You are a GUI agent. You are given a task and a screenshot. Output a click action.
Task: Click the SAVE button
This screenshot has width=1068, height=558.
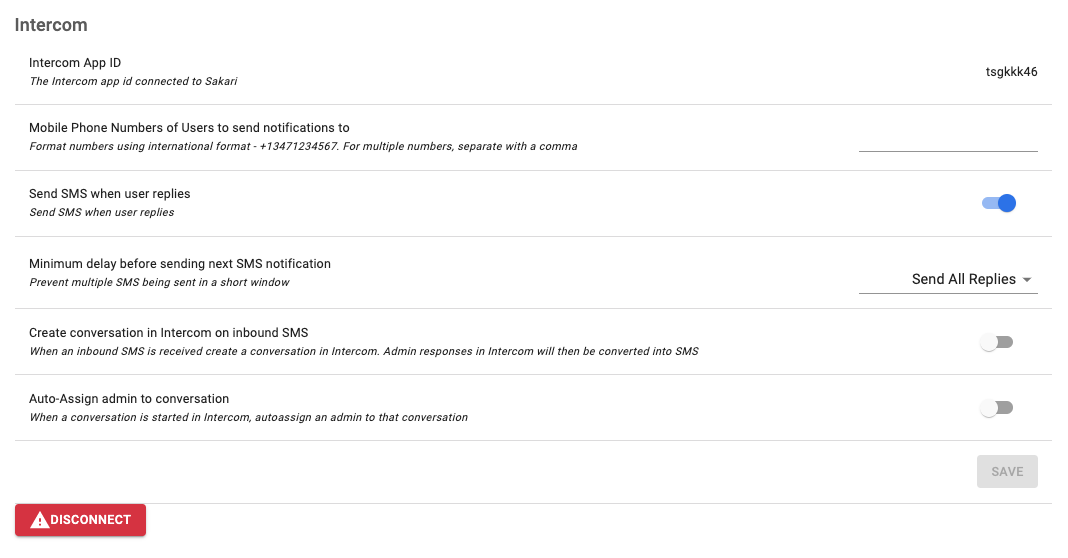(x=1007, y=471)
